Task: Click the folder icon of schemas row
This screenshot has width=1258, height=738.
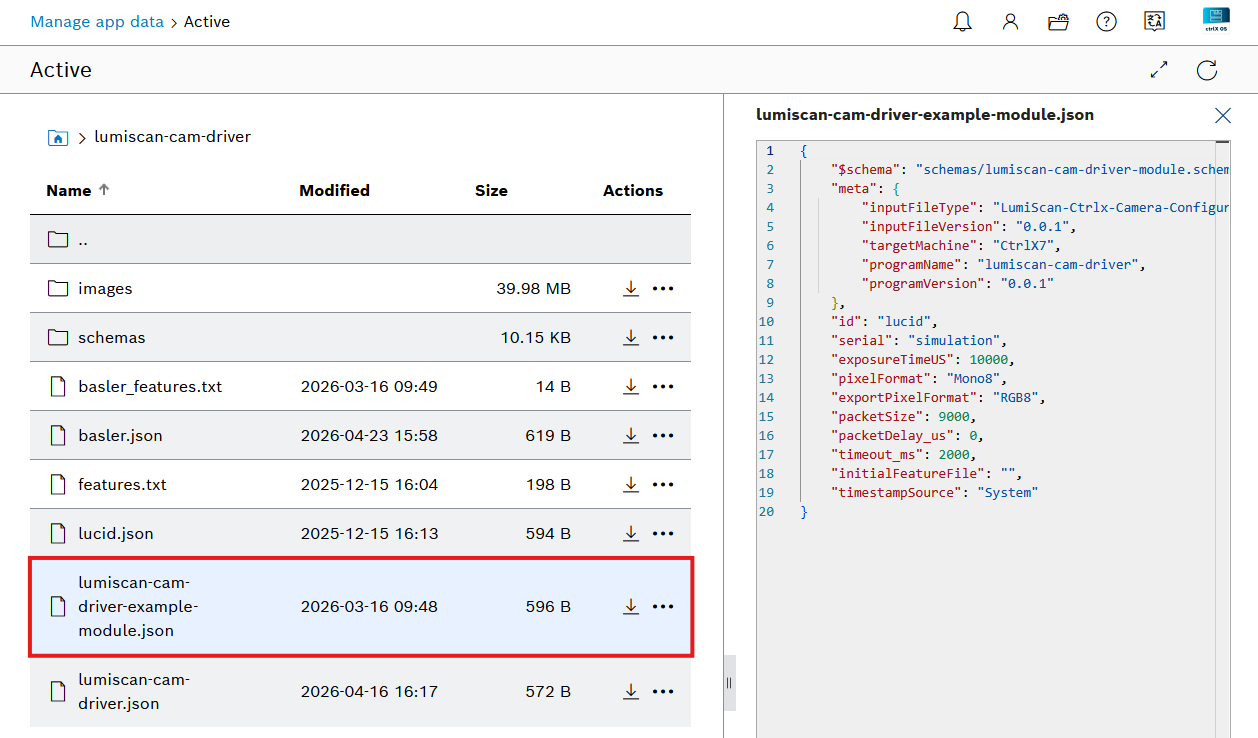Action: (58, 338)
